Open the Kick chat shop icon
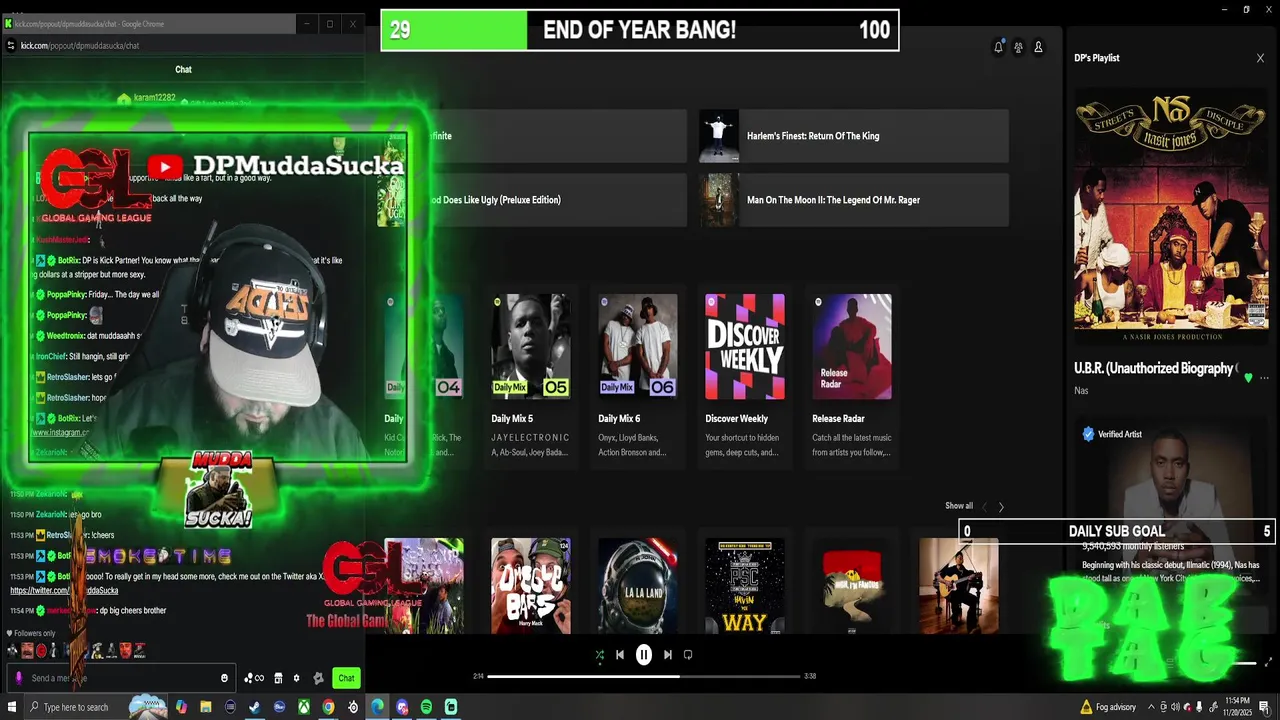The width and height of the screenshot is (1280, 720). [x=278, y=678]
